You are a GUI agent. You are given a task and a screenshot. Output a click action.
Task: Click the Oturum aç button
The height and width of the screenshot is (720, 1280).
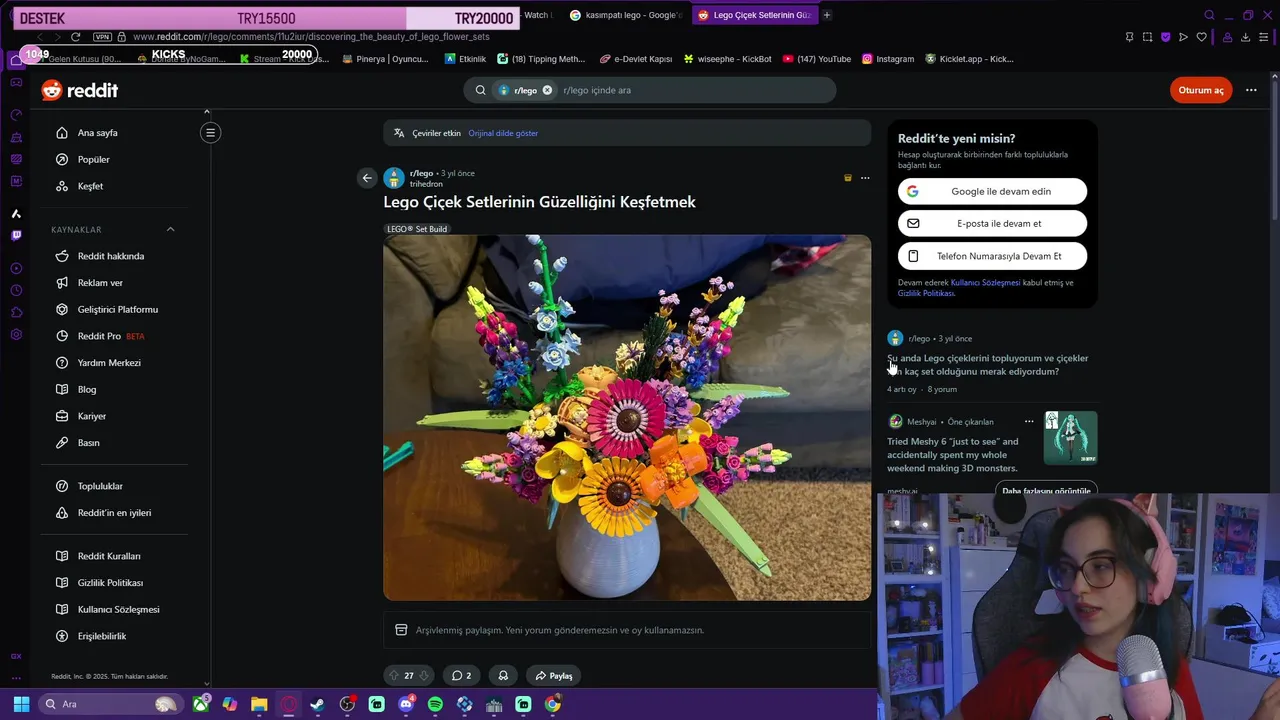pyautogui.click(x=1200, y=90)
